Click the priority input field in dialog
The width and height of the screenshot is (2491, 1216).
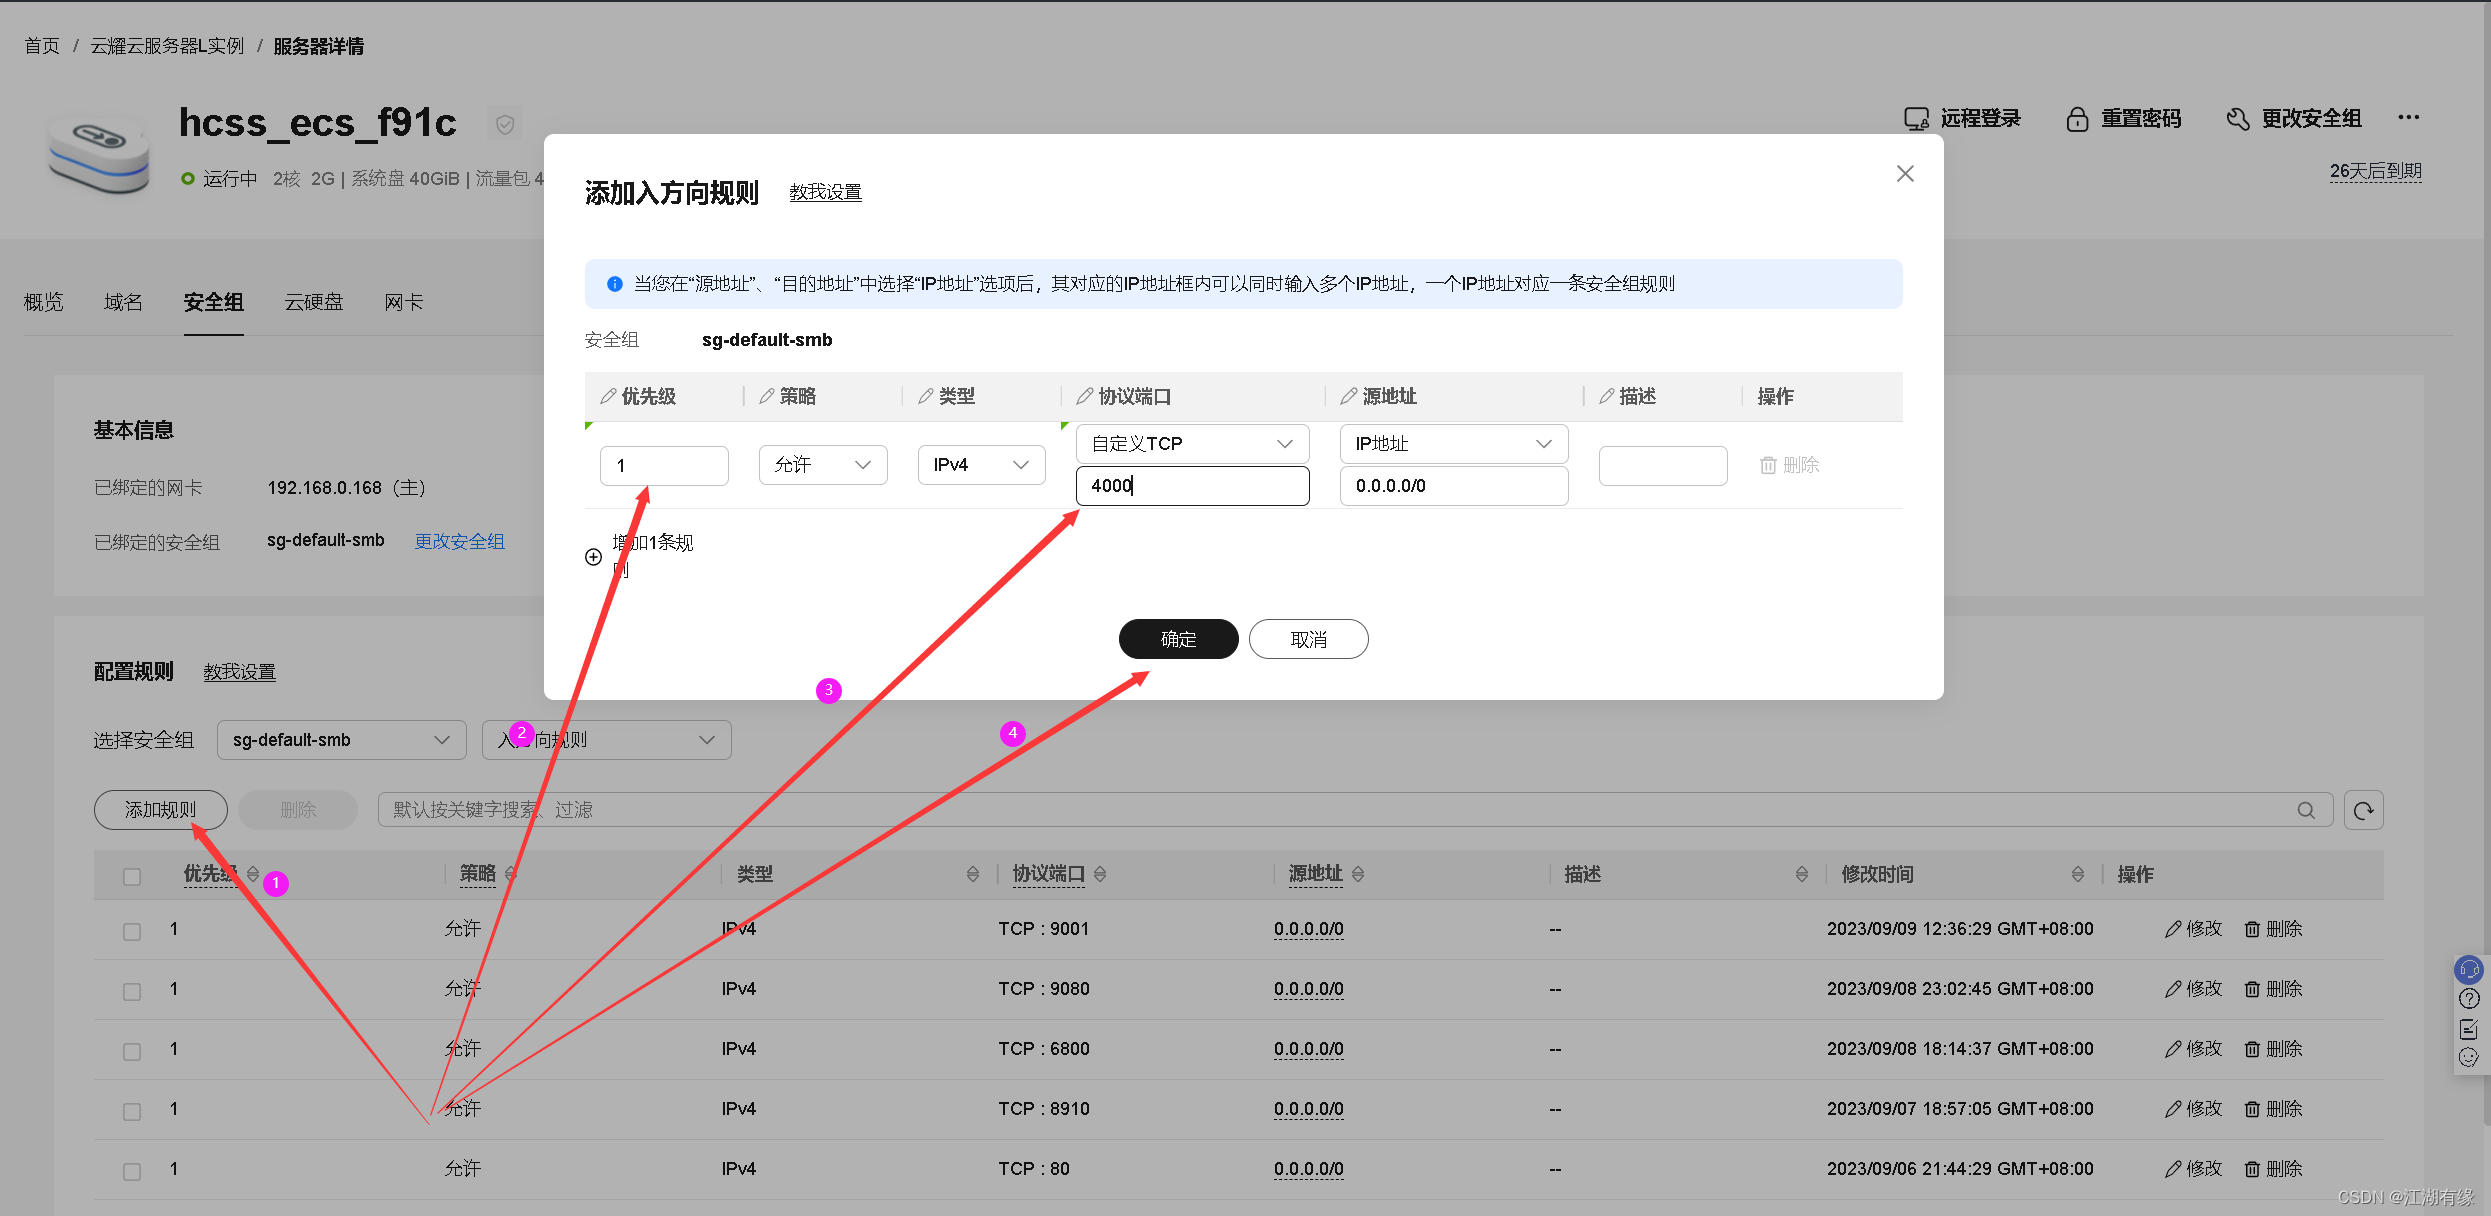point(664,465)
